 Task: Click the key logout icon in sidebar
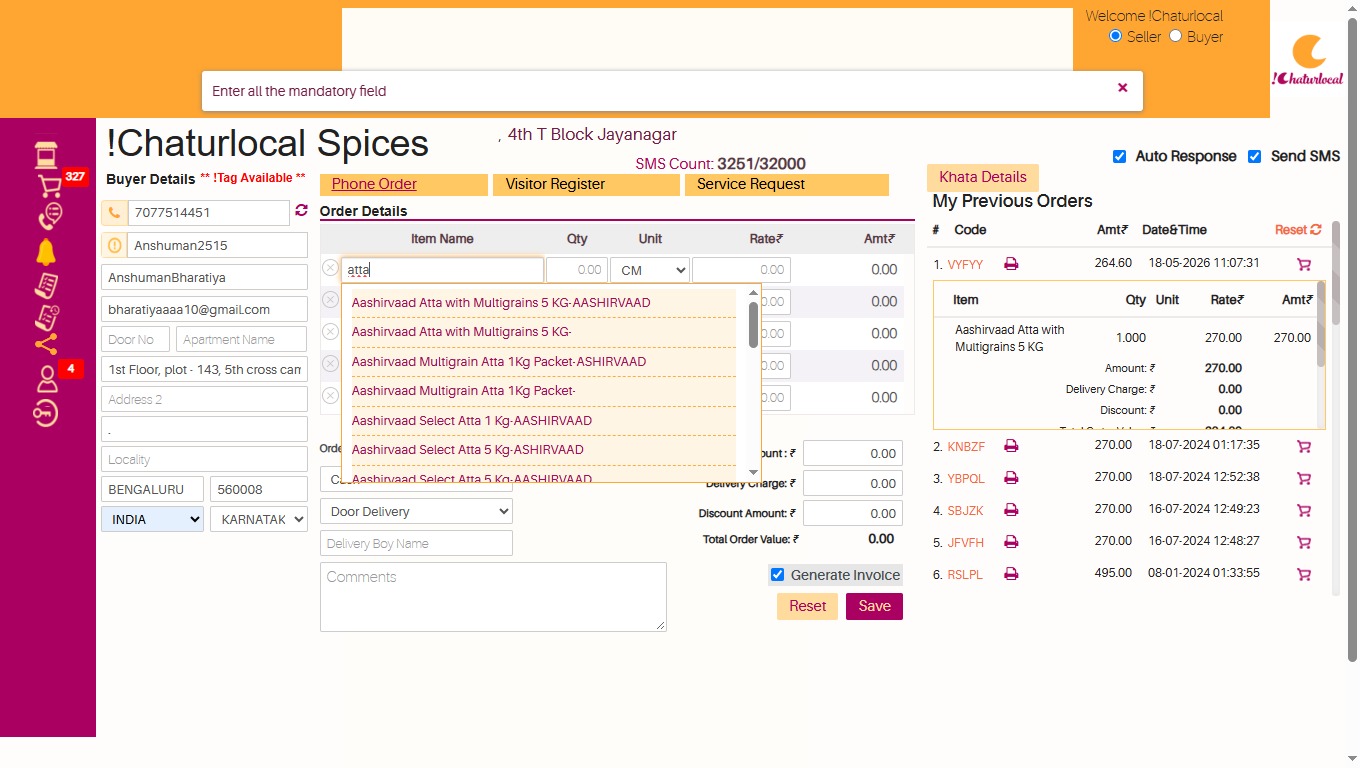click(x=46, y=413)
